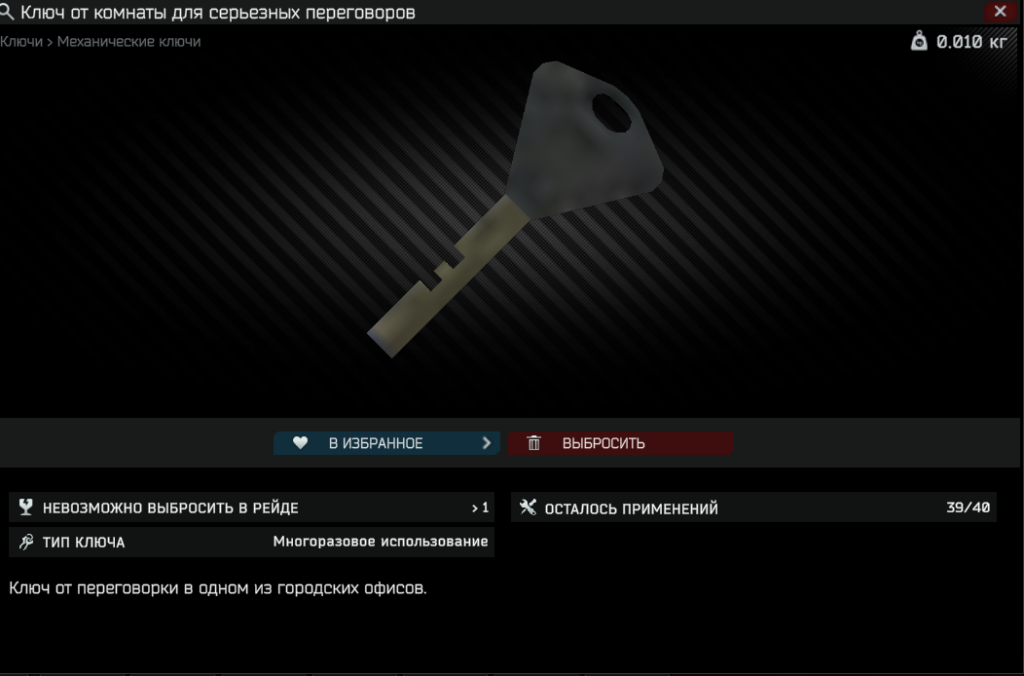Click the key type icon near ТИП КЛЮЧА

(25, 542)
